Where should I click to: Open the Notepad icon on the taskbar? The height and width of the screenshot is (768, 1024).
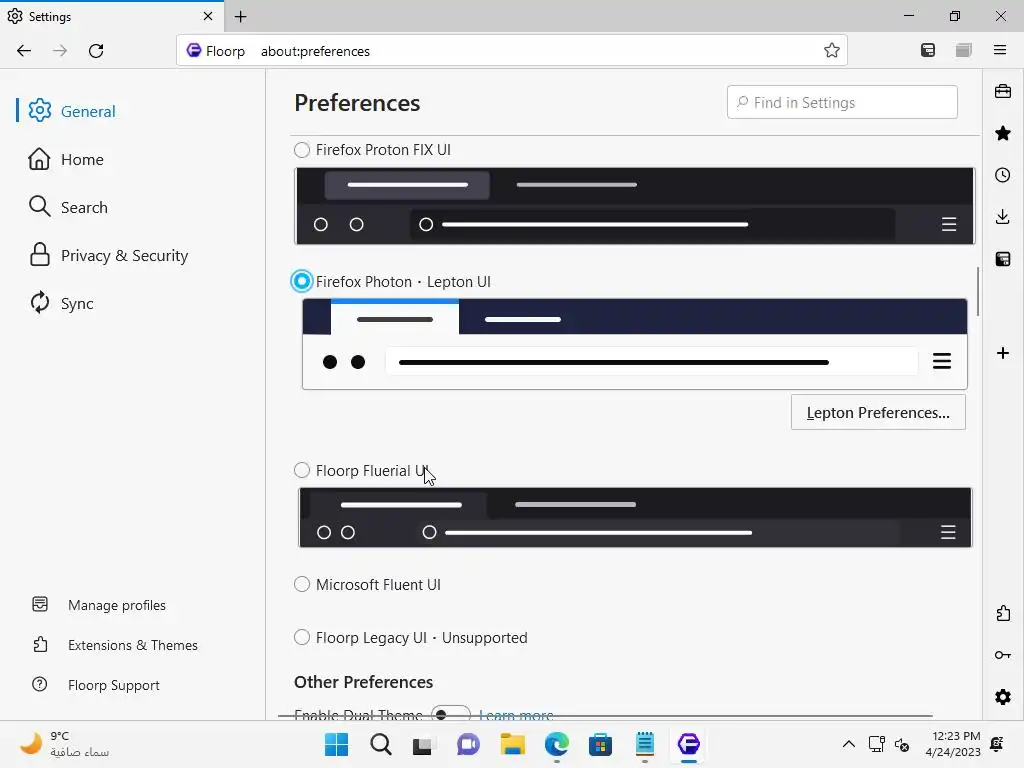(x=645, y=744)
